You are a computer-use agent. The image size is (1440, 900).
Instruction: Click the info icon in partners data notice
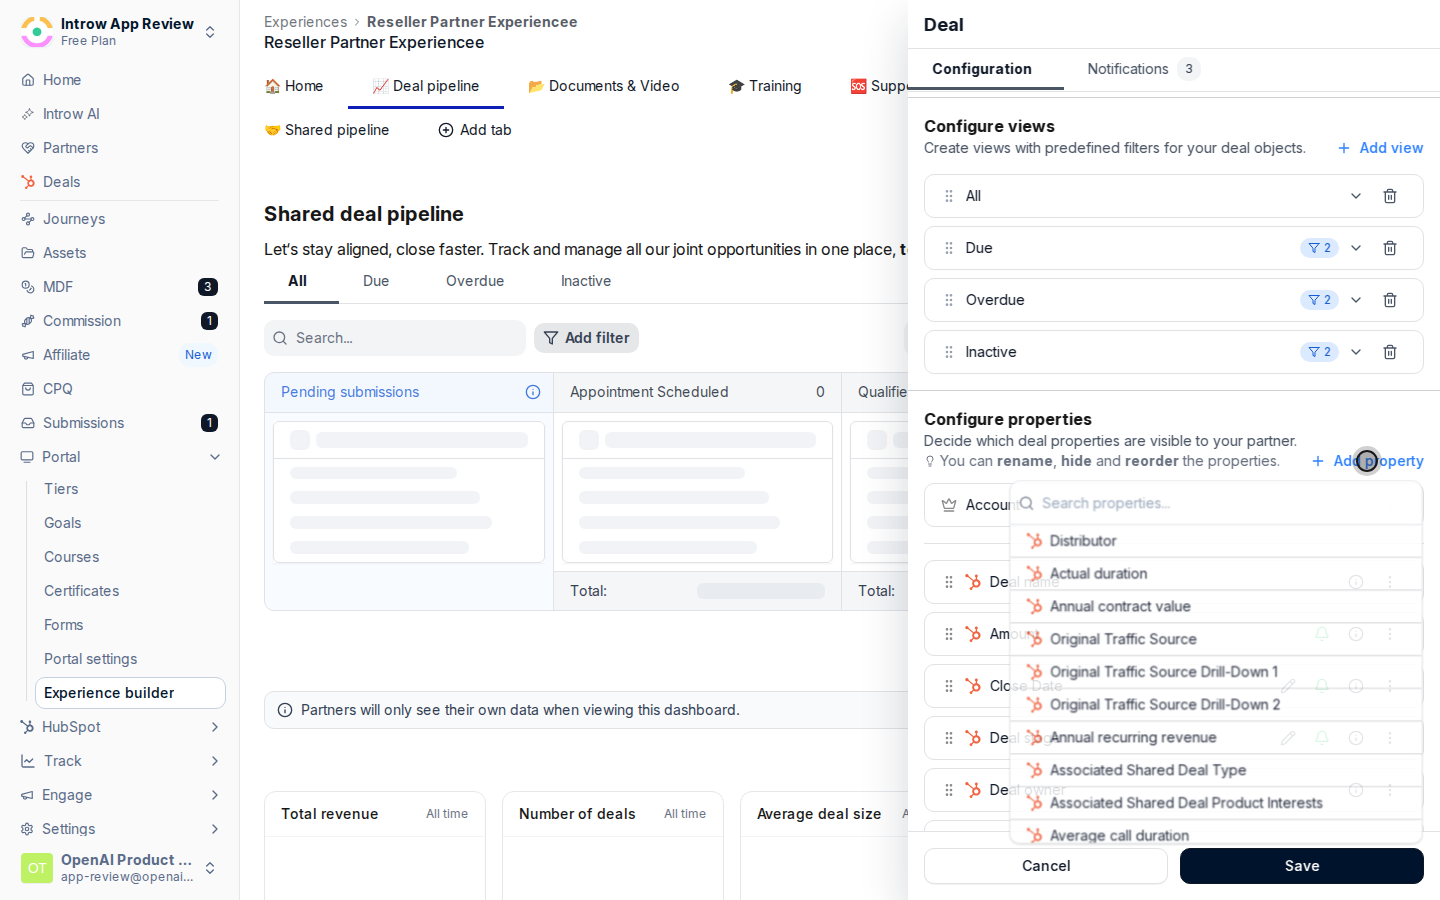285,710
